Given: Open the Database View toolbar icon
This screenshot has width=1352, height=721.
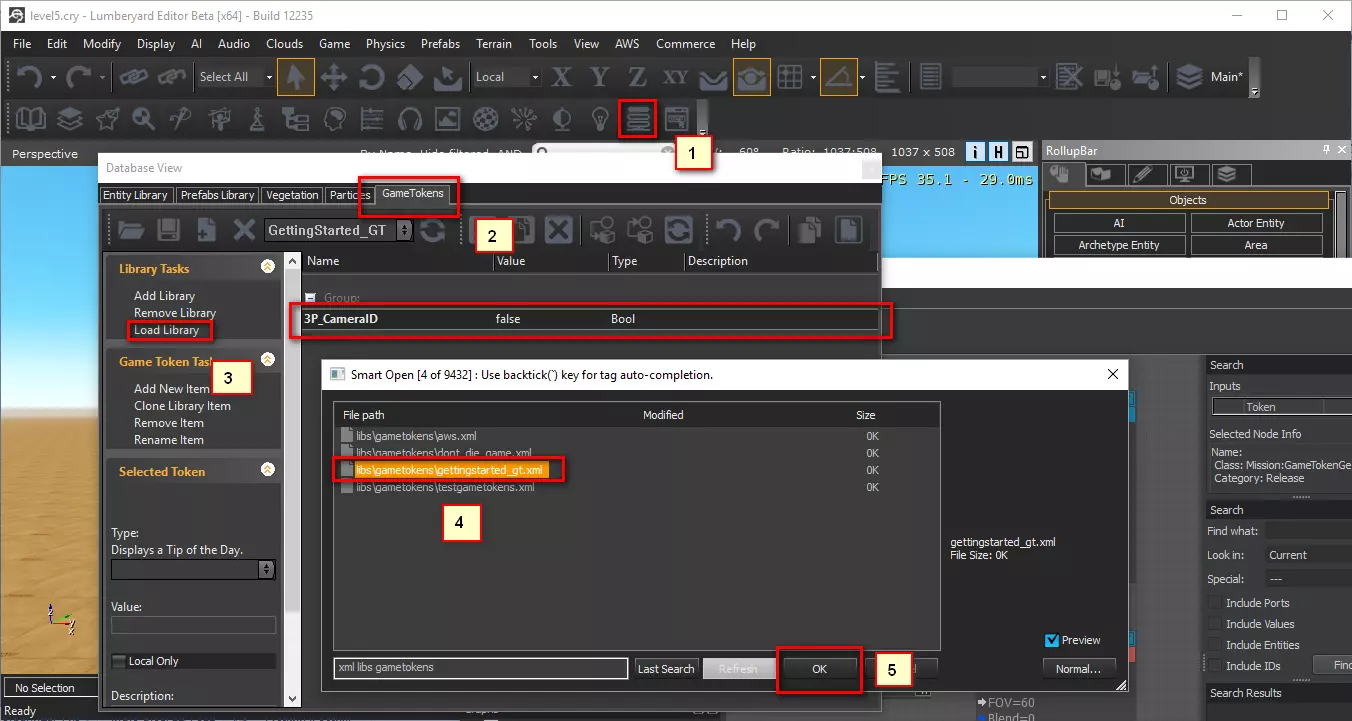Looking at the screenshot, I should [637, 119].
